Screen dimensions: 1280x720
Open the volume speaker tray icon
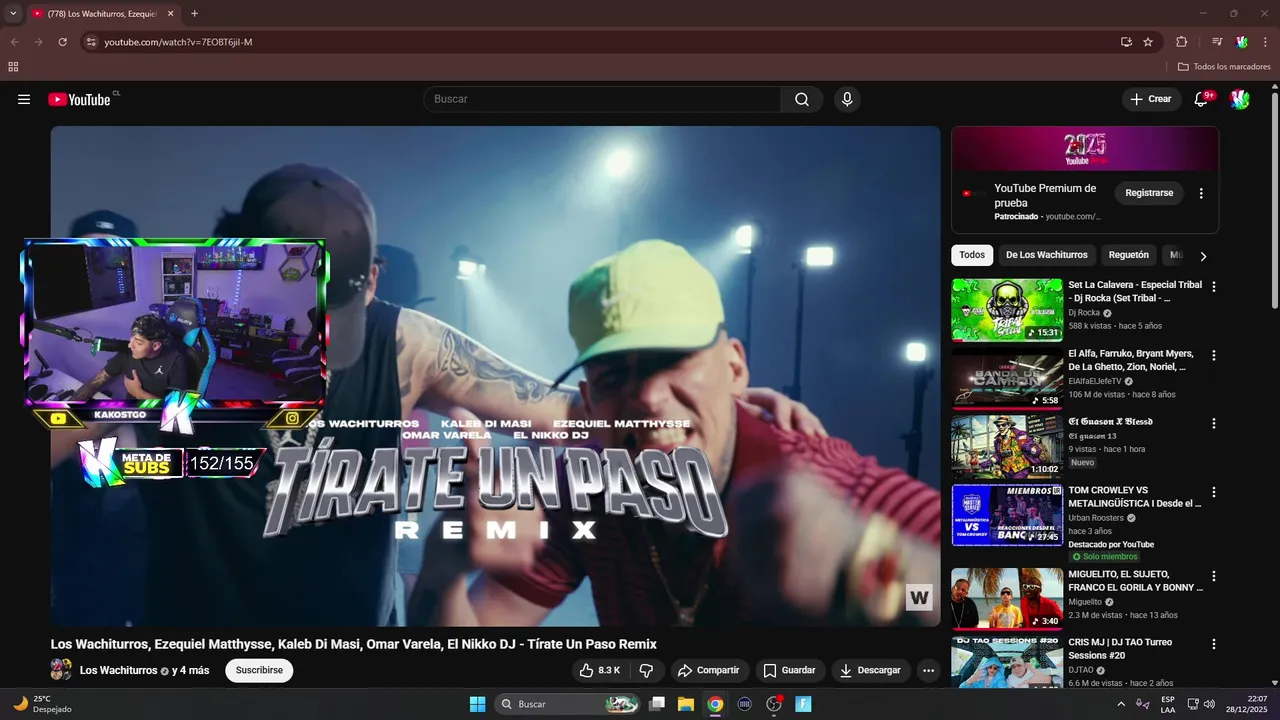tap(1209, 704)
